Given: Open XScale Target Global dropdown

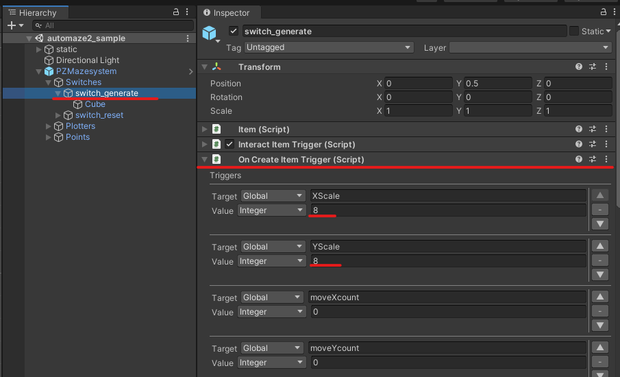Looking at the screenshot, I should (272, 196).
